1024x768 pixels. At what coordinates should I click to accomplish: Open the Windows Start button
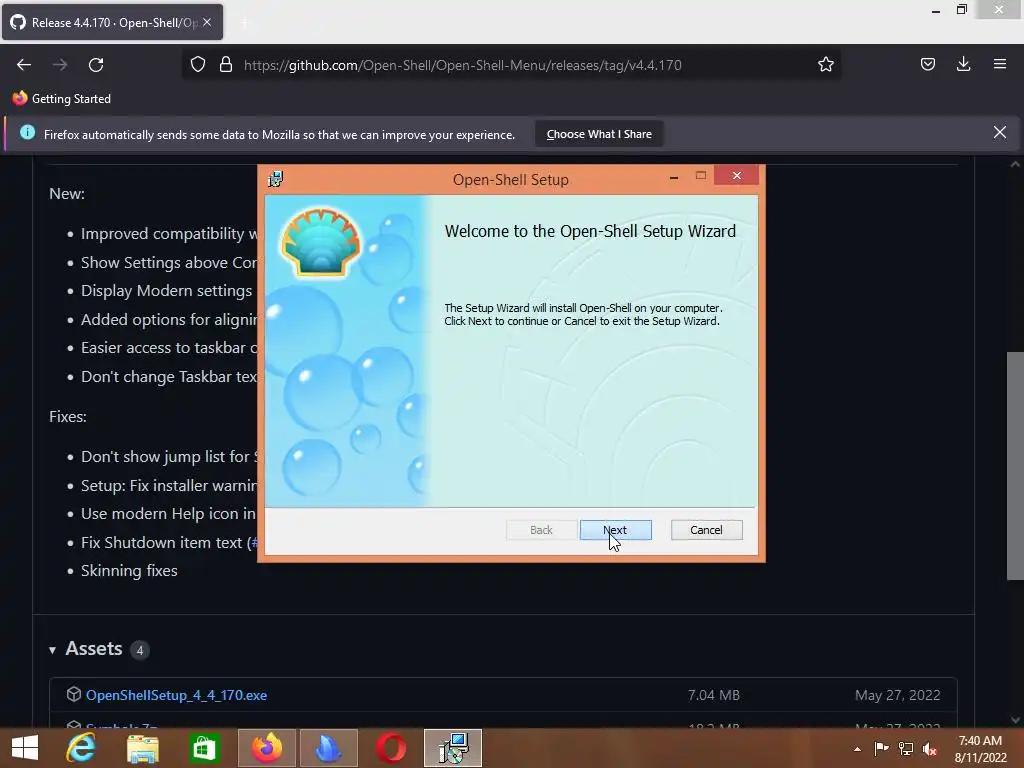click(25, 748)
